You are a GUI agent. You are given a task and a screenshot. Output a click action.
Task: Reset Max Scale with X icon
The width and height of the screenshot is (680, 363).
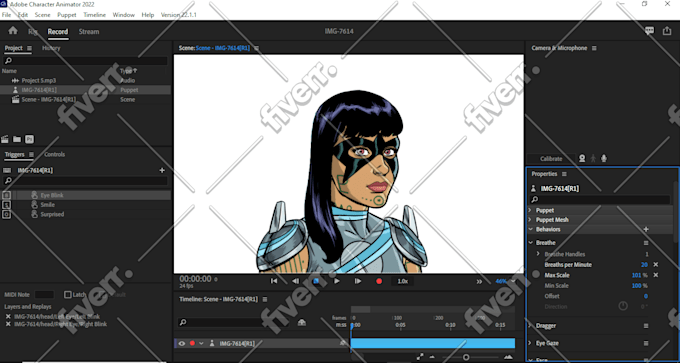pos(656,275)
